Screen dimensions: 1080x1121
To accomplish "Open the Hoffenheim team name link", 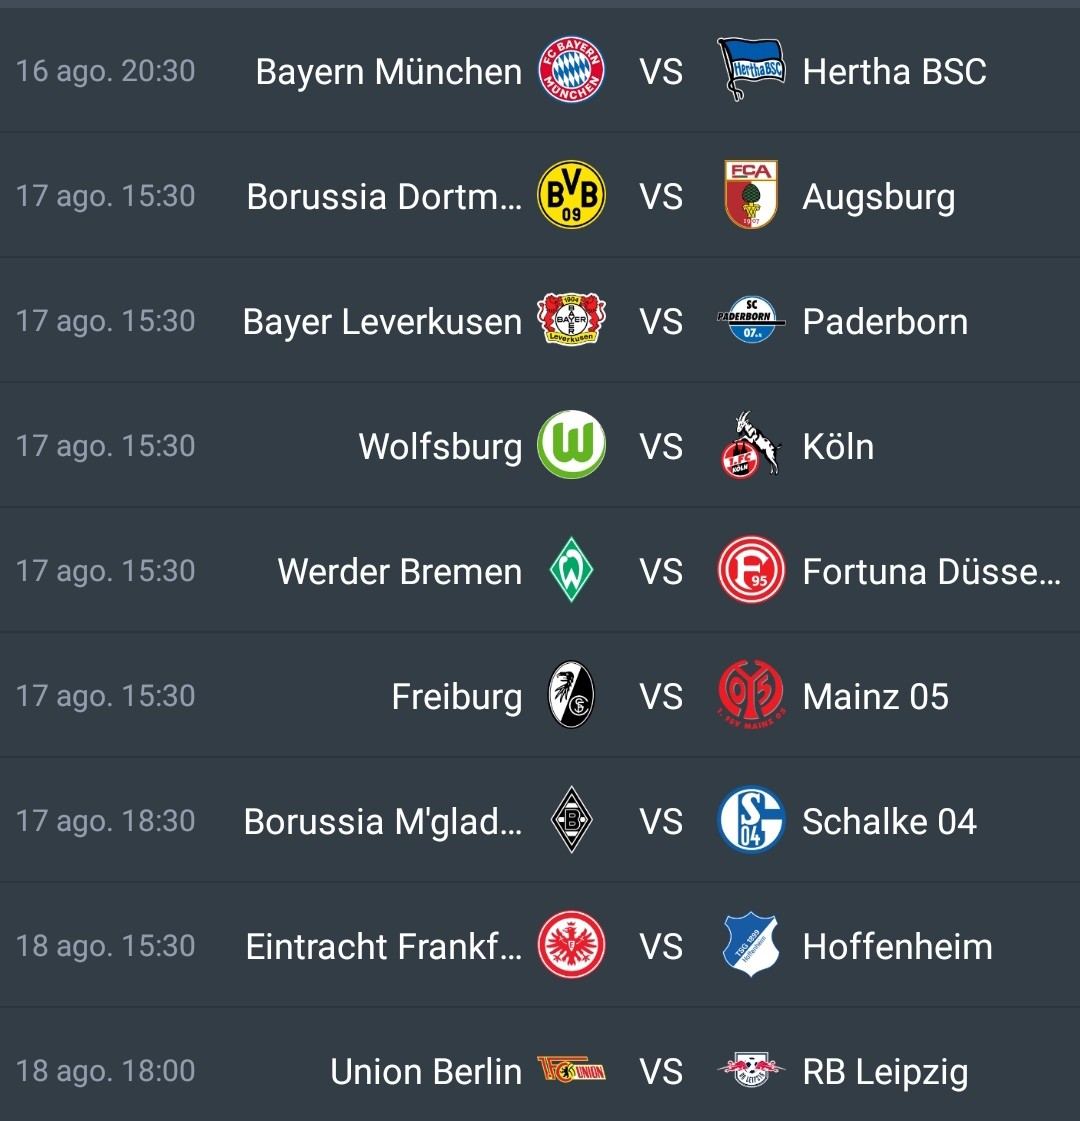I will click(x=897, y=947).
